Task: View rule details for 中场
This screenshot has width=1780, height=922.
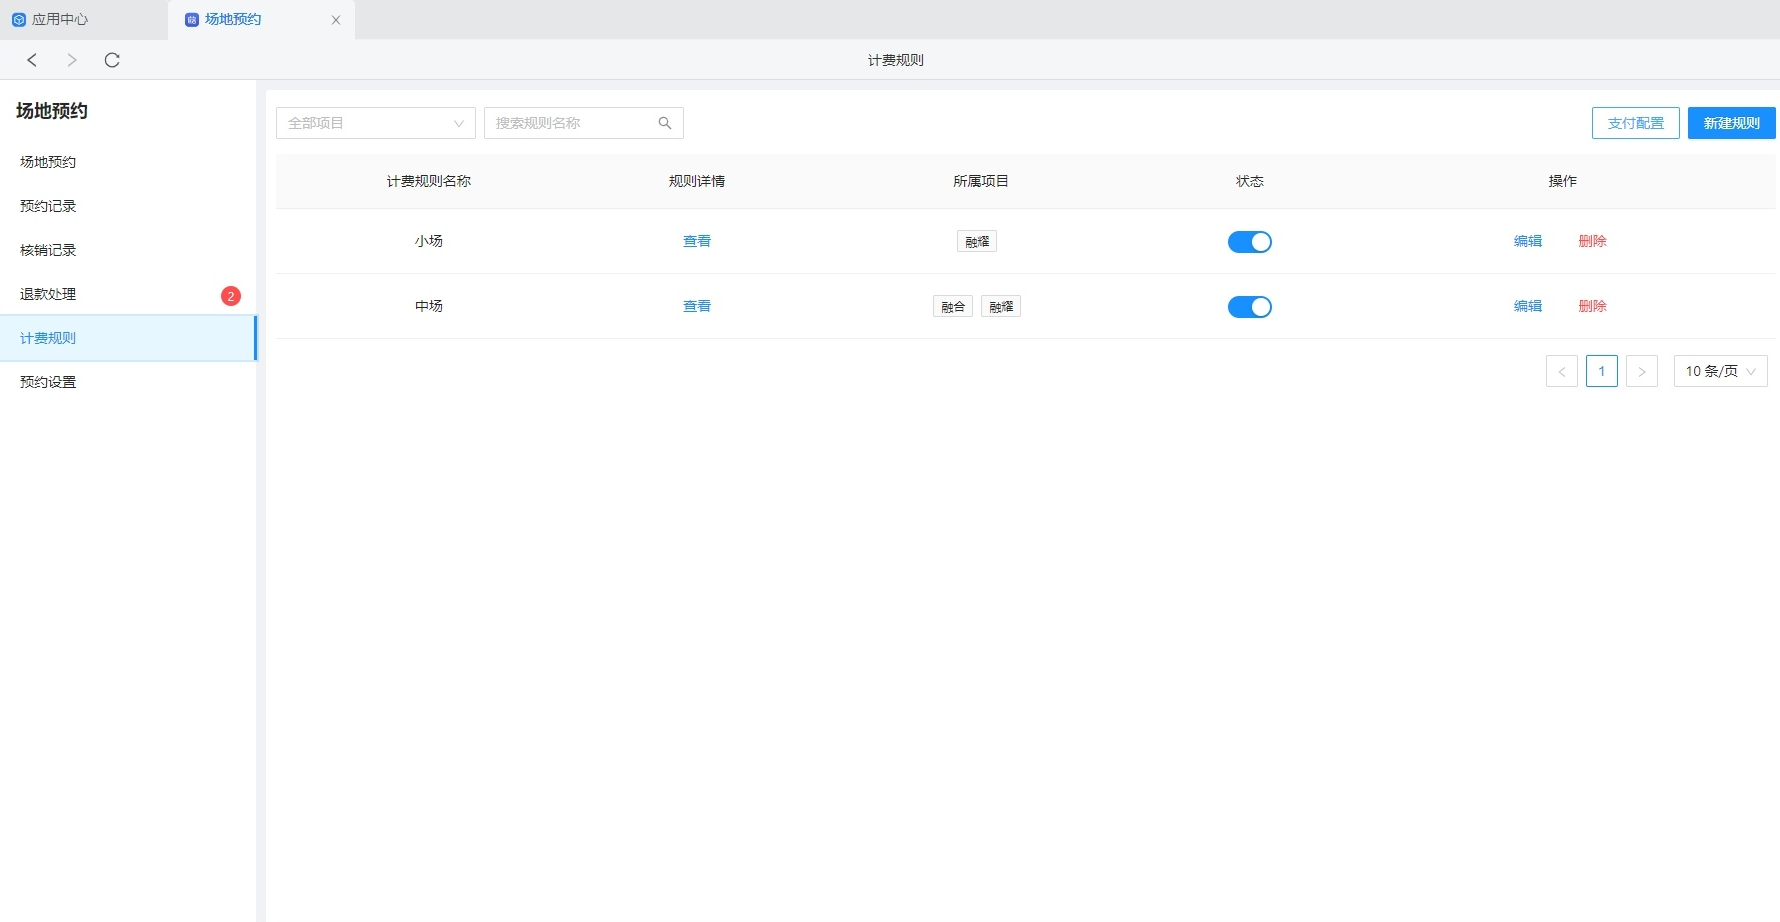Action: [x=697, y=306]
